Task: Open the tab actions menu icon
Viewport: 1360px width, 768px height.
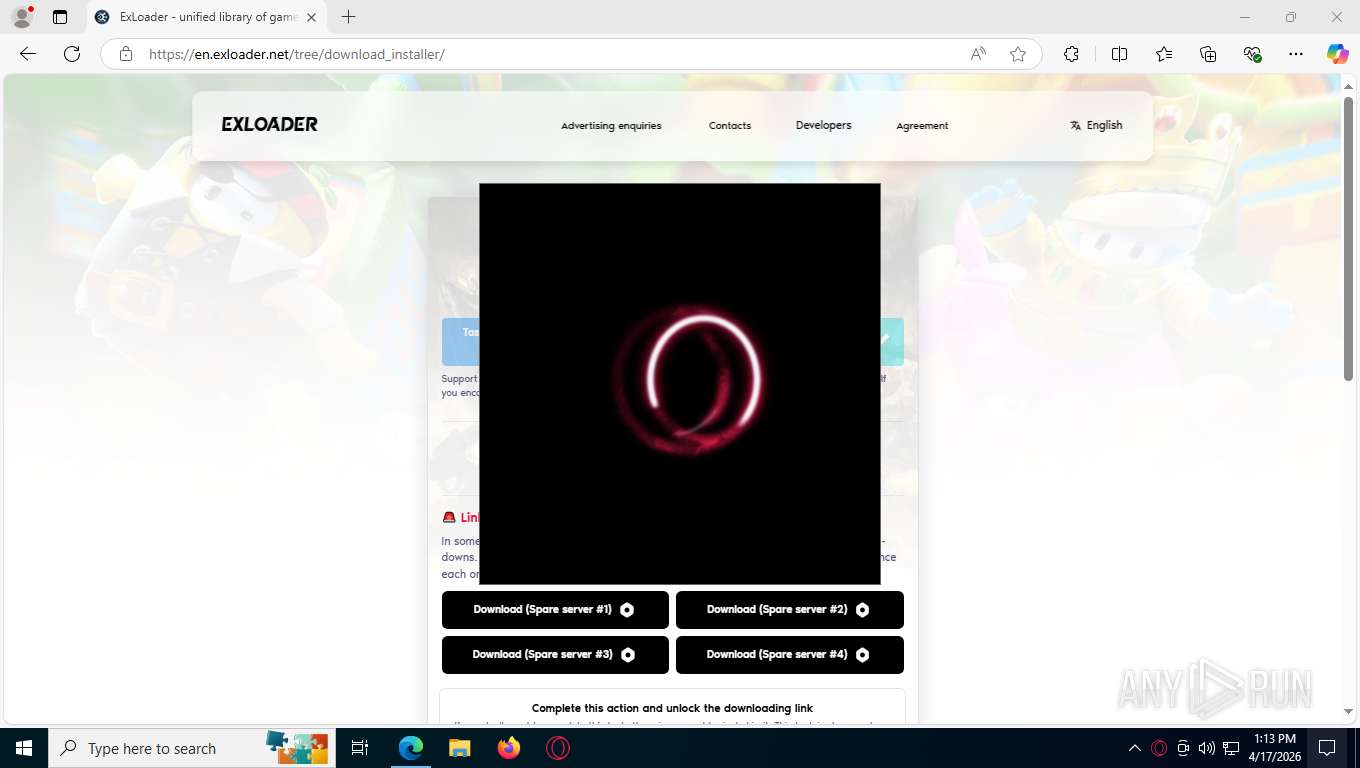Action: pos(60,17)
